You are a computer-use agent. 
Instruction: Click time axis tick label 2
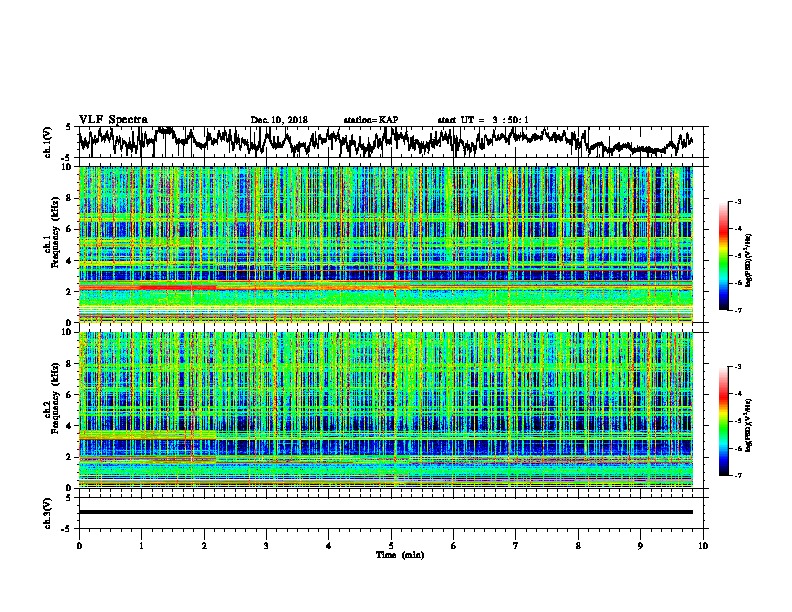204,545
